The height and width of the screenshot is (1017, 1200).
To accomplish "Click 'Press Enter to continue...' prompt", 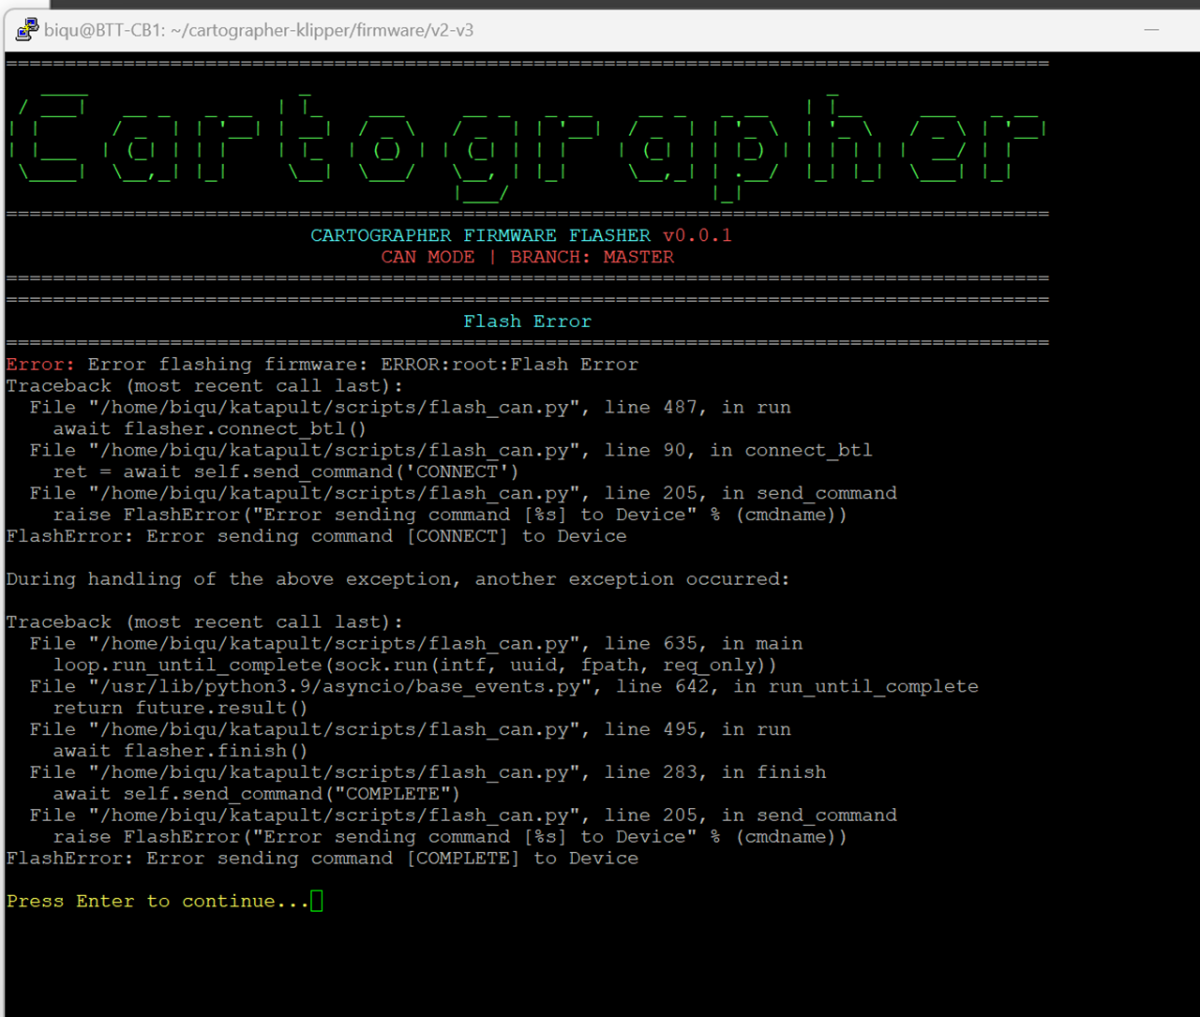I will (158, 901).
